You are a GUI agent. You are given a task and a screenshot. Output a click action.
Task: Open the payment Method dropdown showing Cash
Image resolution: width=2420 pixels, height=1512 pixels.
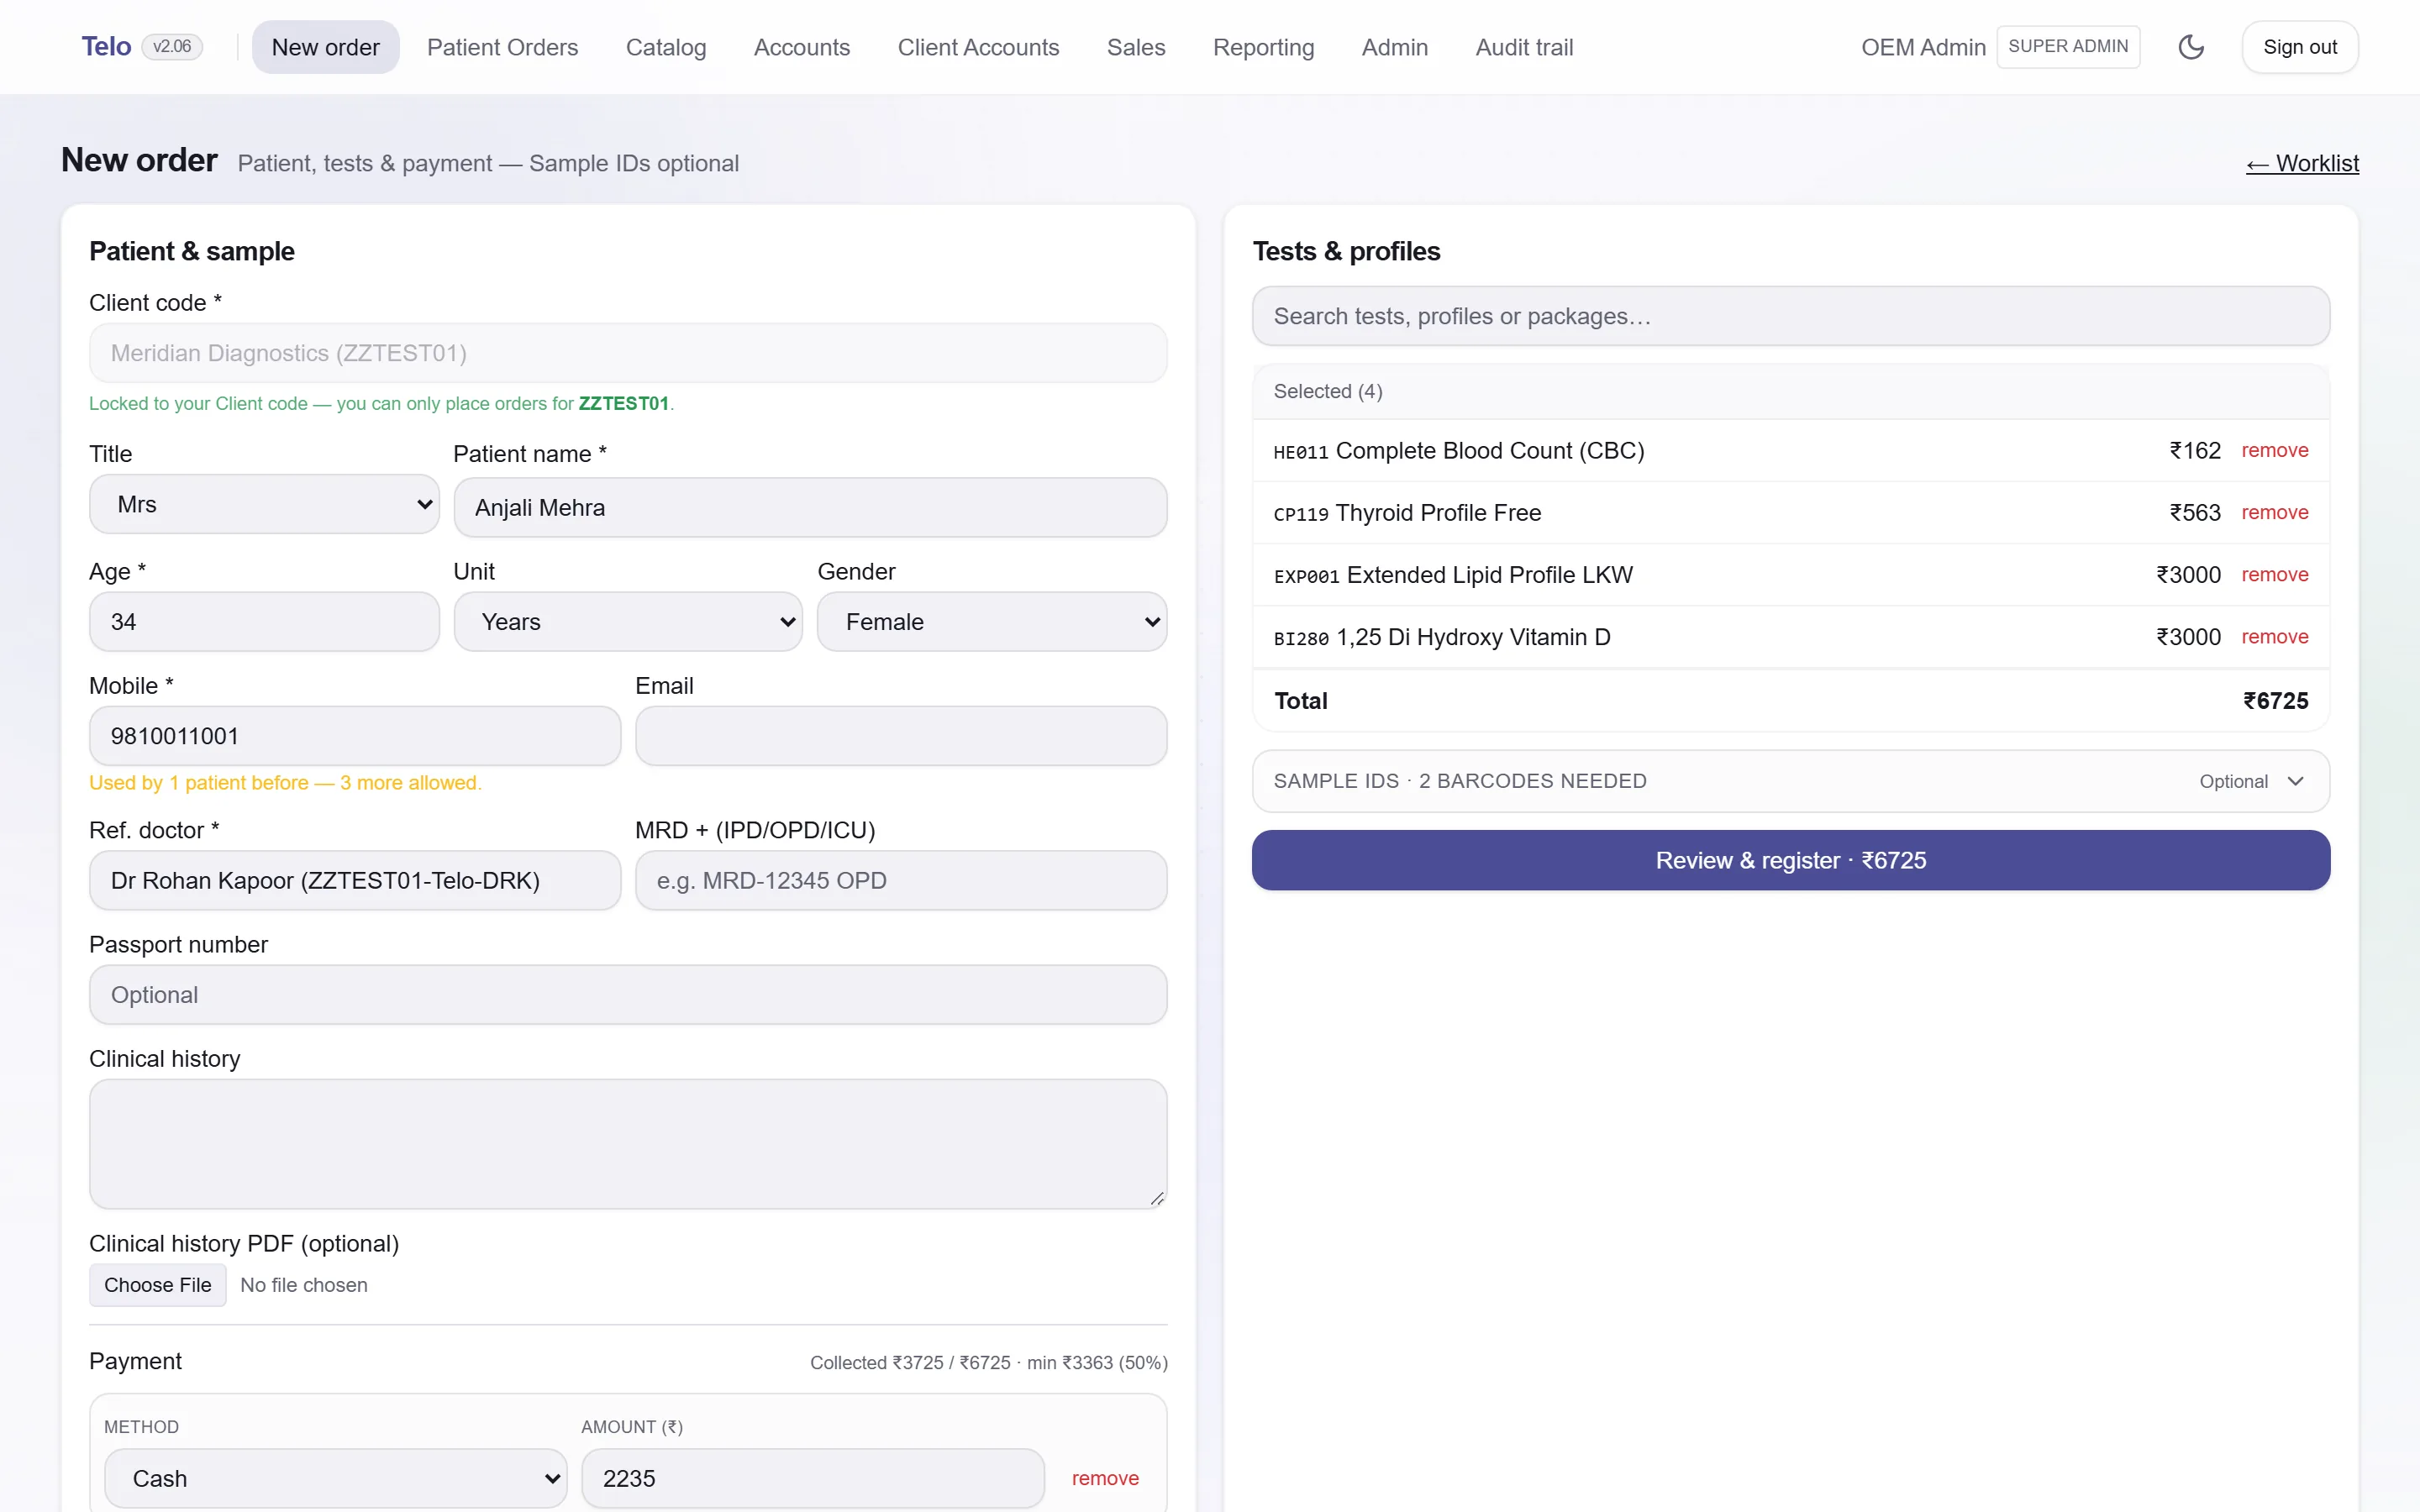[336, 1478]
